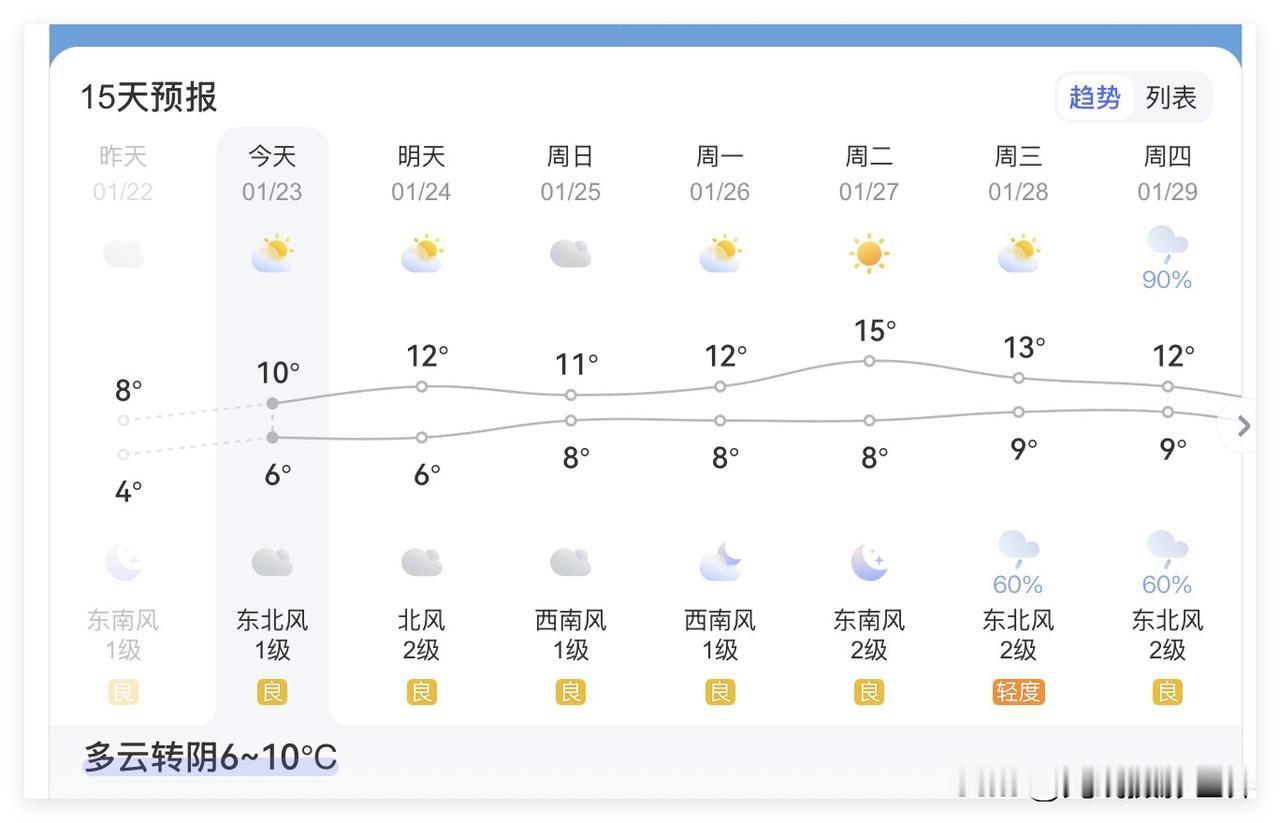Click the cloudy night icon under 周一

[719, 561]
